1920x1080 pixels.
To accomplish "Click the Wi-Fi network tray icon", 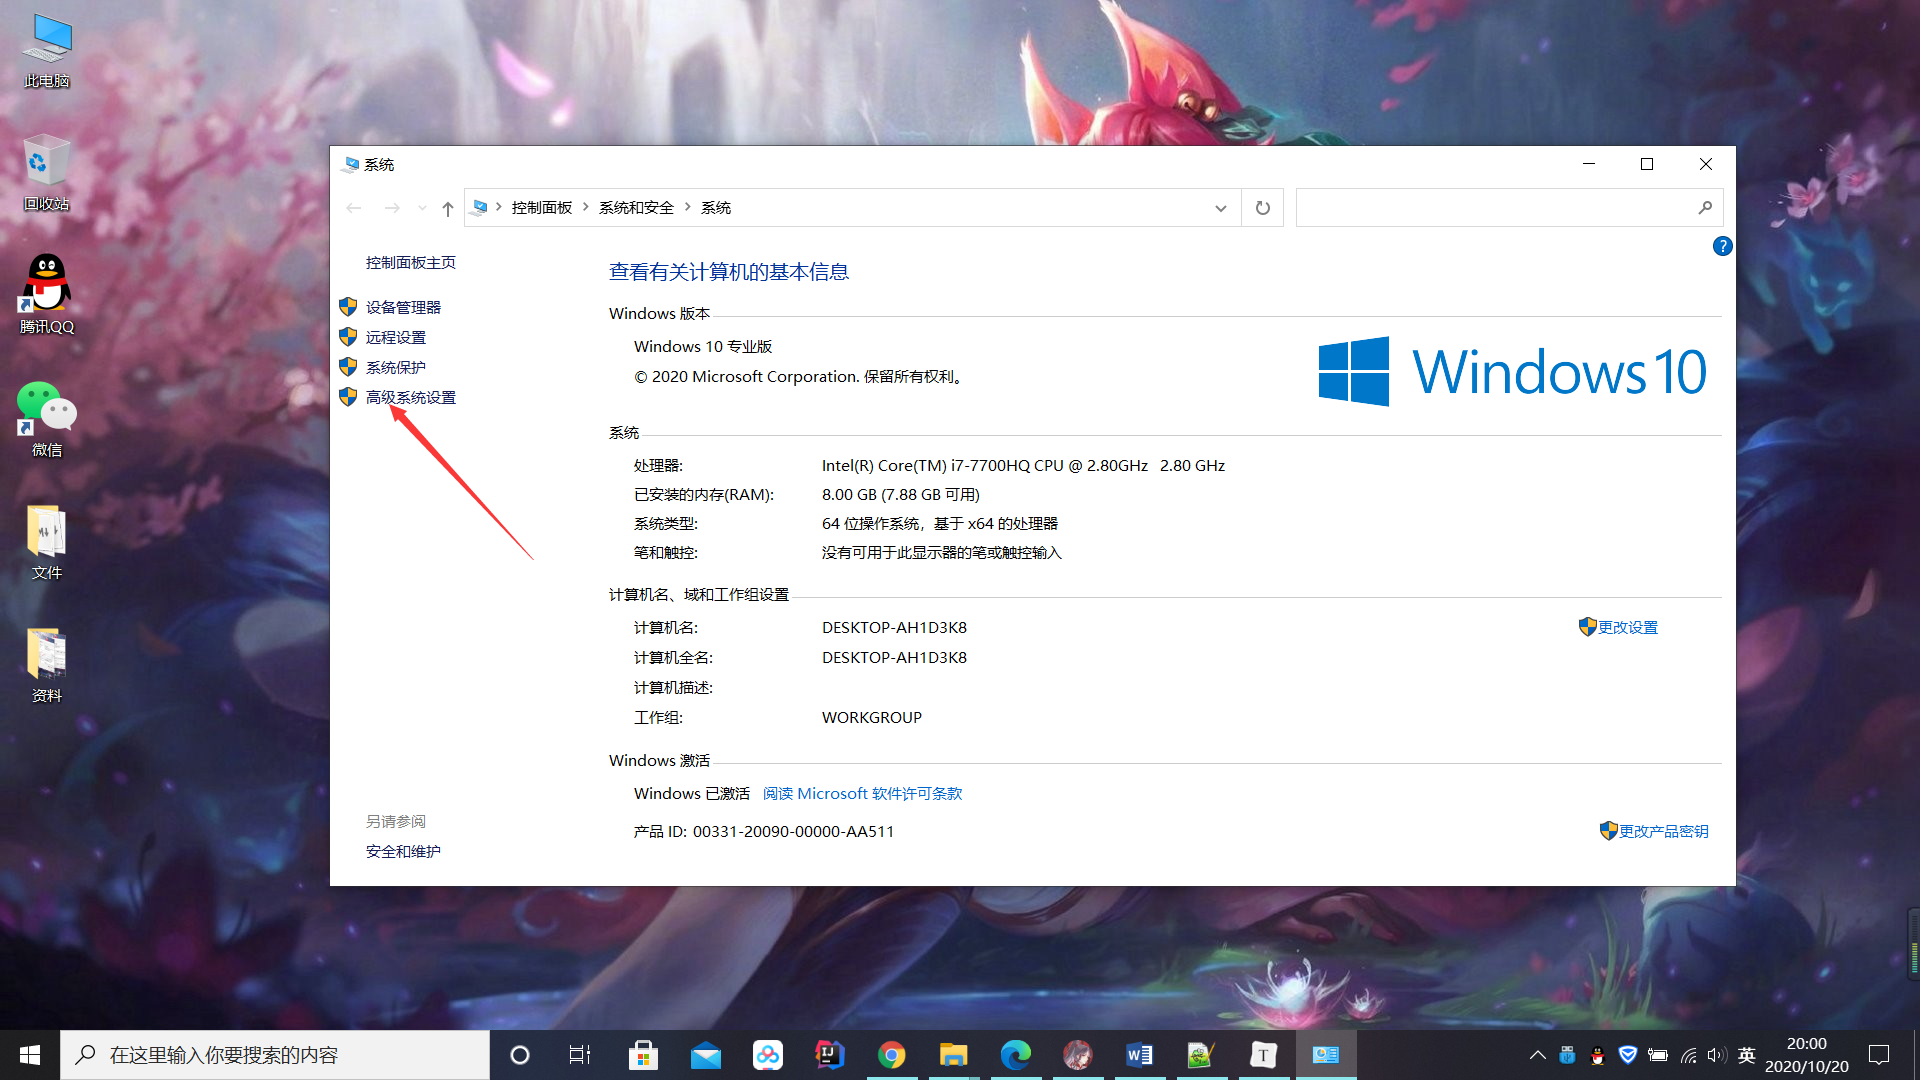I will (x=1688, y=1055).
